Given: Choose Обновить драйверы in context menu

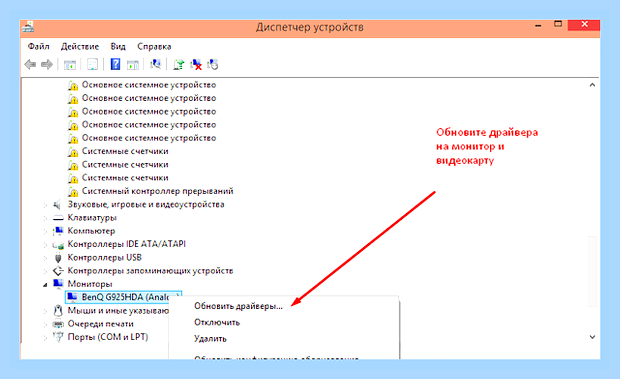Looking at the screenshot, I should pos(238,306).
